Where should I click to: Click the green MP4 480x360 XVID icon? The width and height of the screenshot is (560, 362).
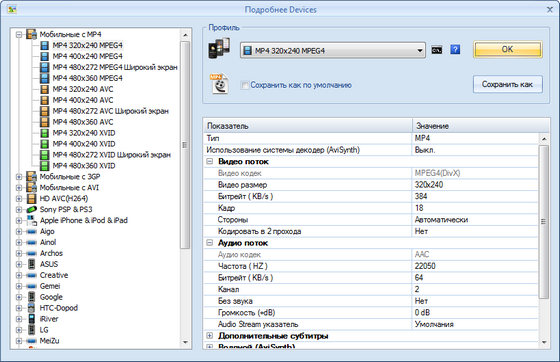click(x=44, y=166)
